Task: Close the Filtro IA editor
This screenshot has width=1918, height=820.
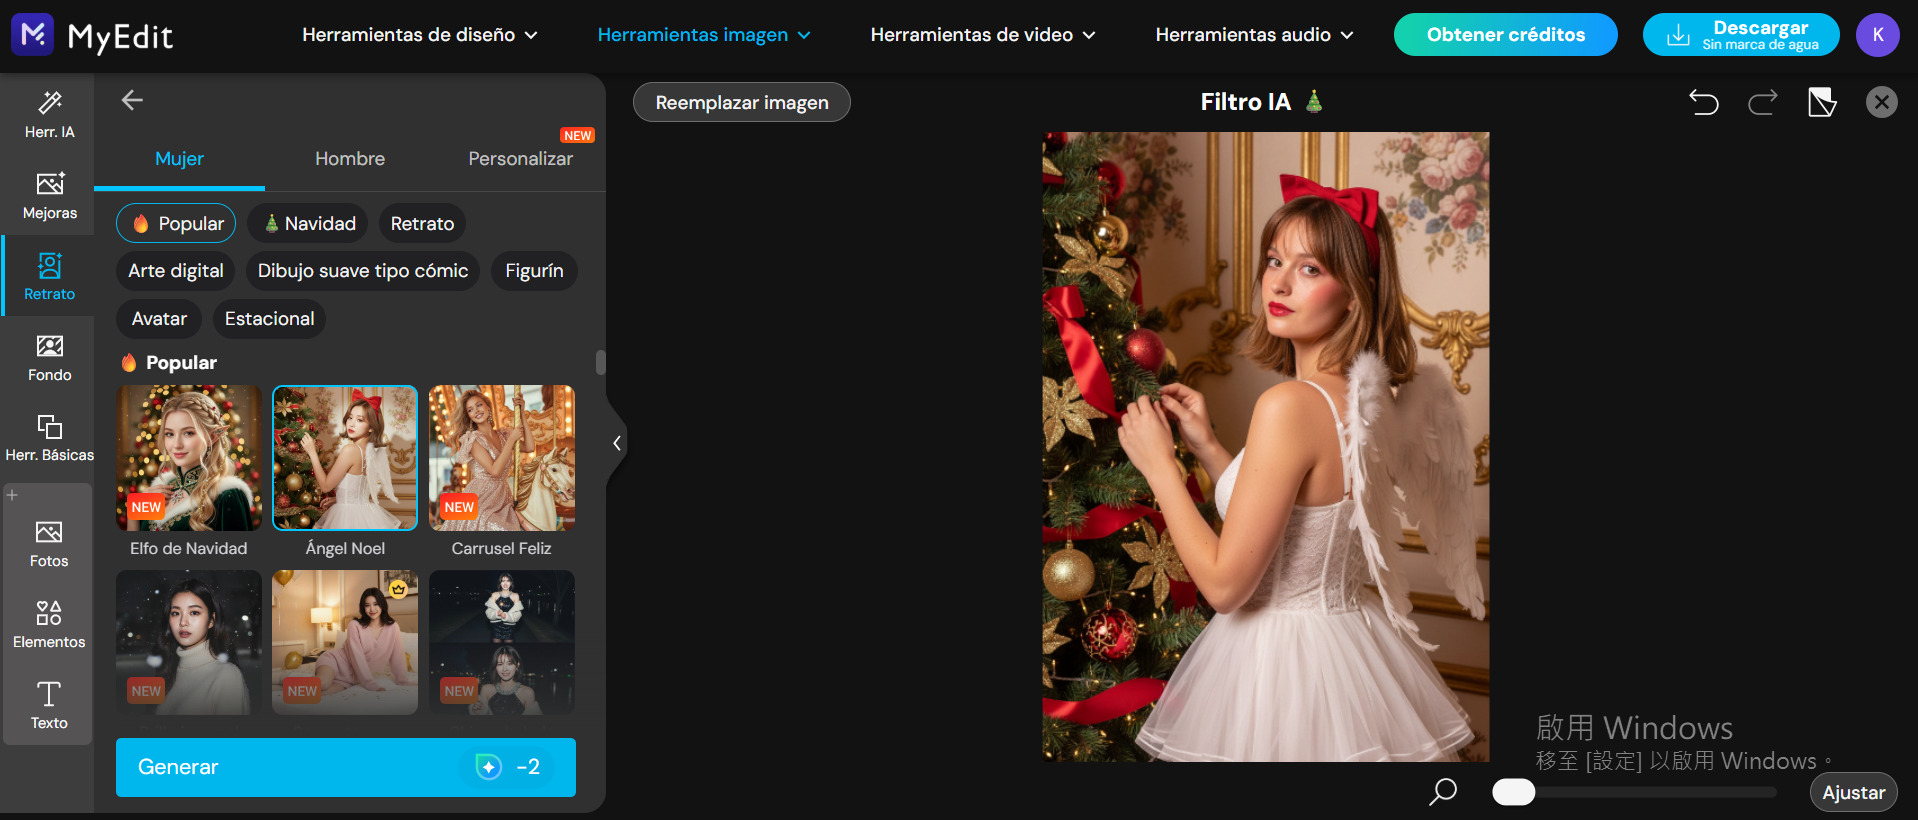Action: (x=1881, y=102)
